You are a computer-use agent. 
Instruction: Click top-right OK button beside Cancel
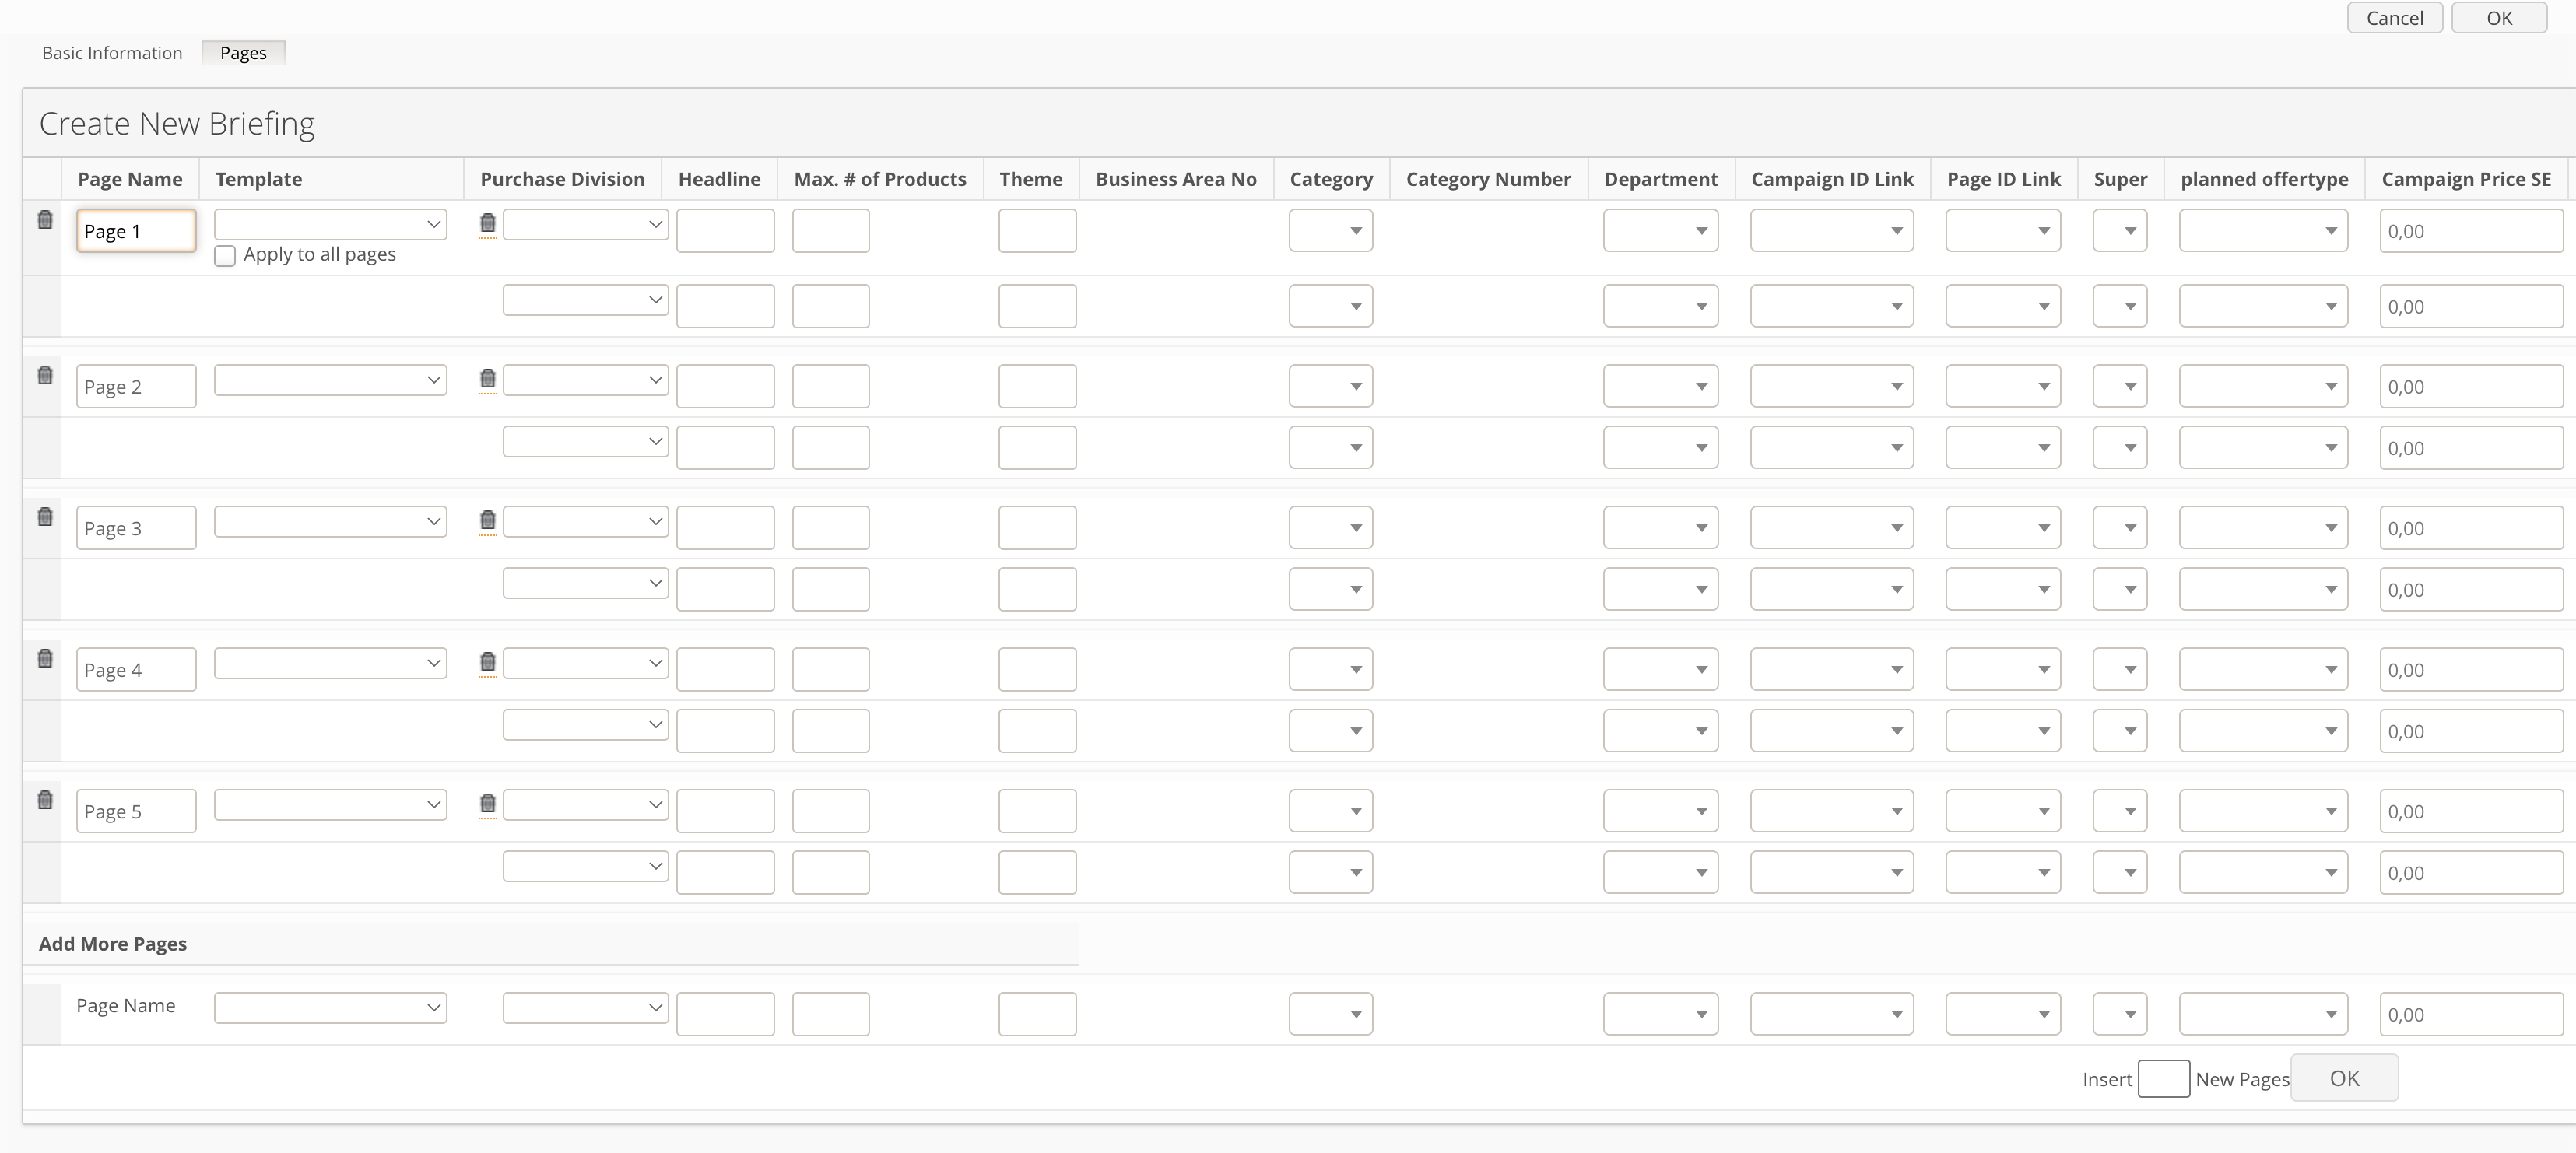coord(2499,18)
